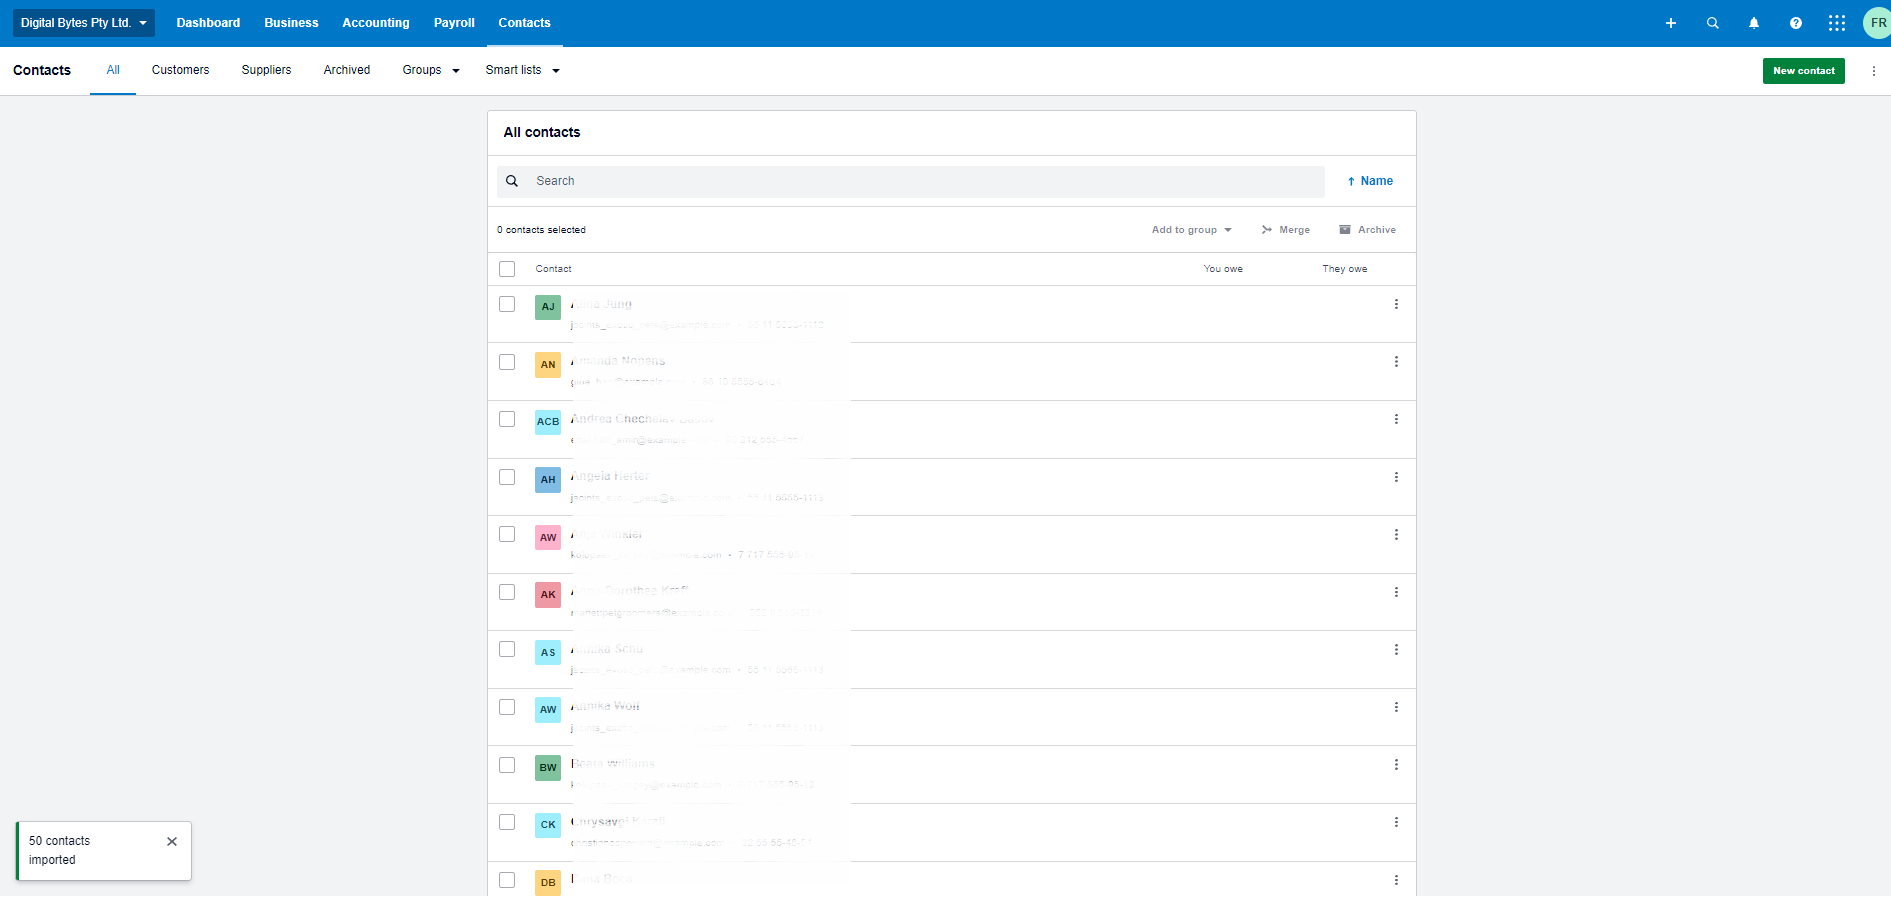The height and width of the screenshot is (897, 1891).
Task: Click the ACB avatar badge
Action: tap(548, 422)
